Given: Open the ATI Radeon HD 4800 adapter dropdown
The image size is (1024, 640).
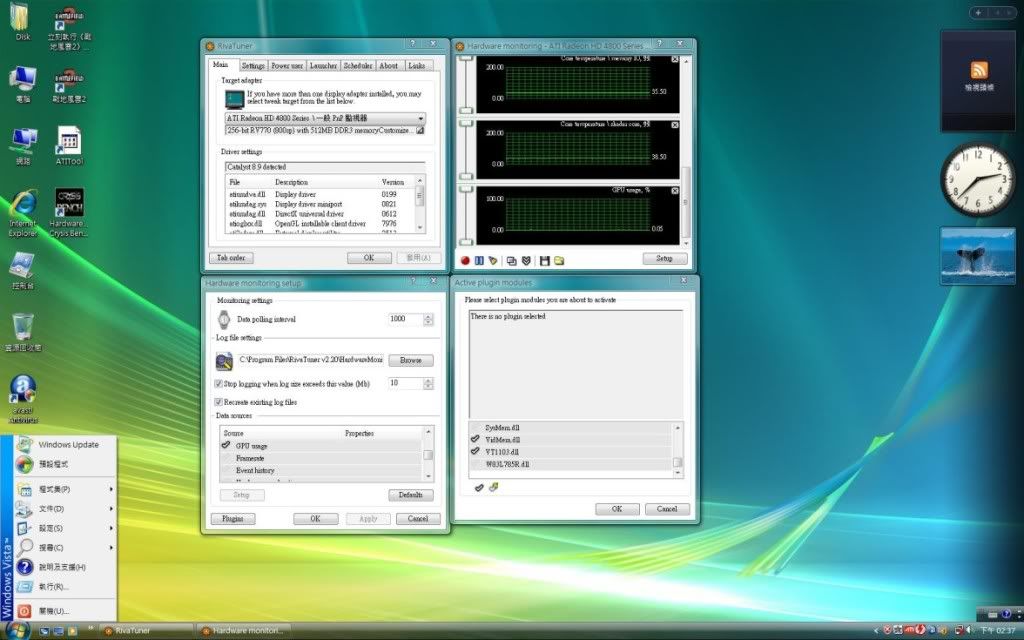Looking at the screenshot, I should pyautogui.click(x=325, y=118).
